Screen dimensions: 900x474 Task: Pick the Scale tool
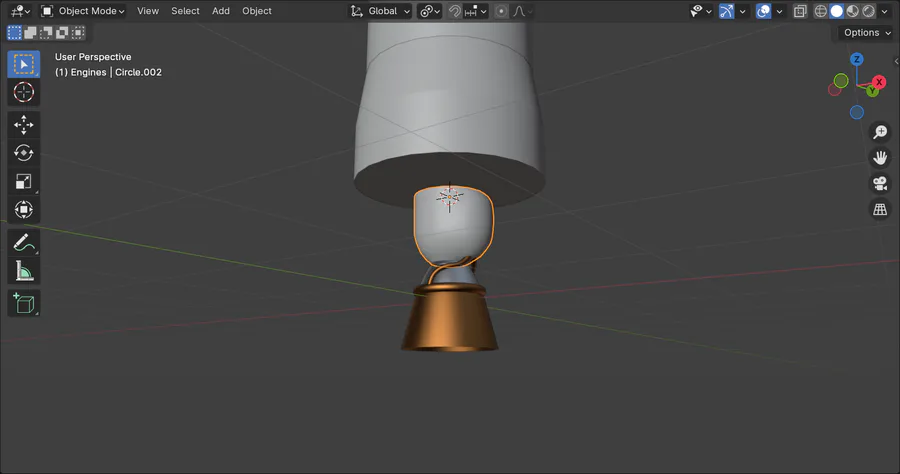tap(24, 181)
